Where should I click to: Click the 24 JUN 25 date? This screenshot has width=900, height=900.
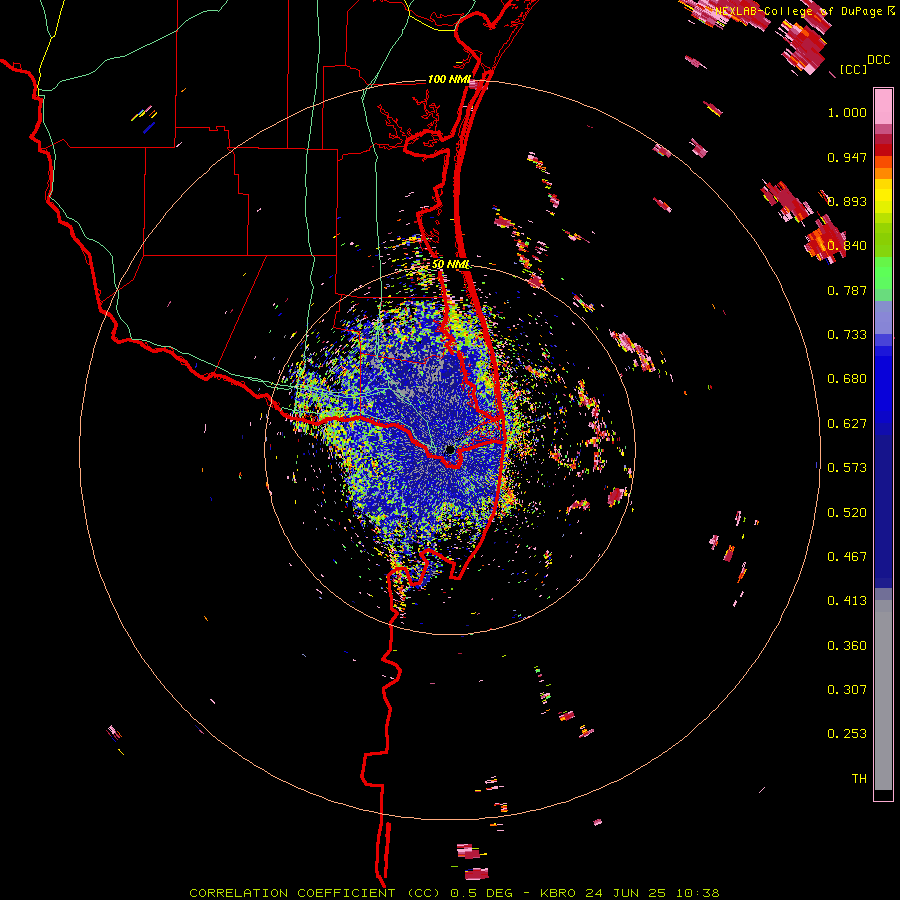(626, 893)
